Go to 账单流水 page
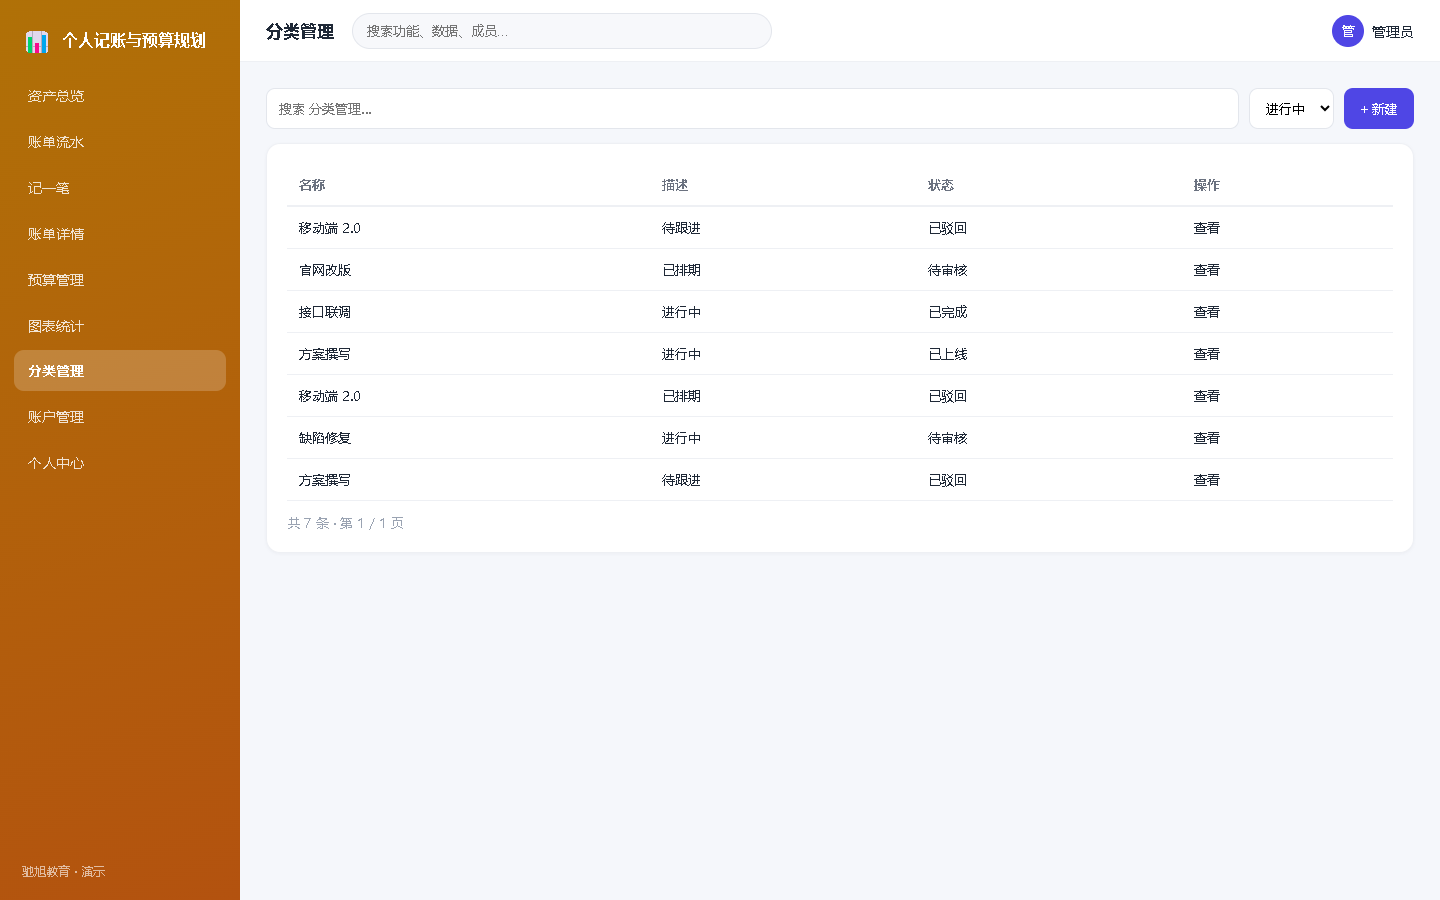This screenshot has height=900, width=1440. click(120, 142)
